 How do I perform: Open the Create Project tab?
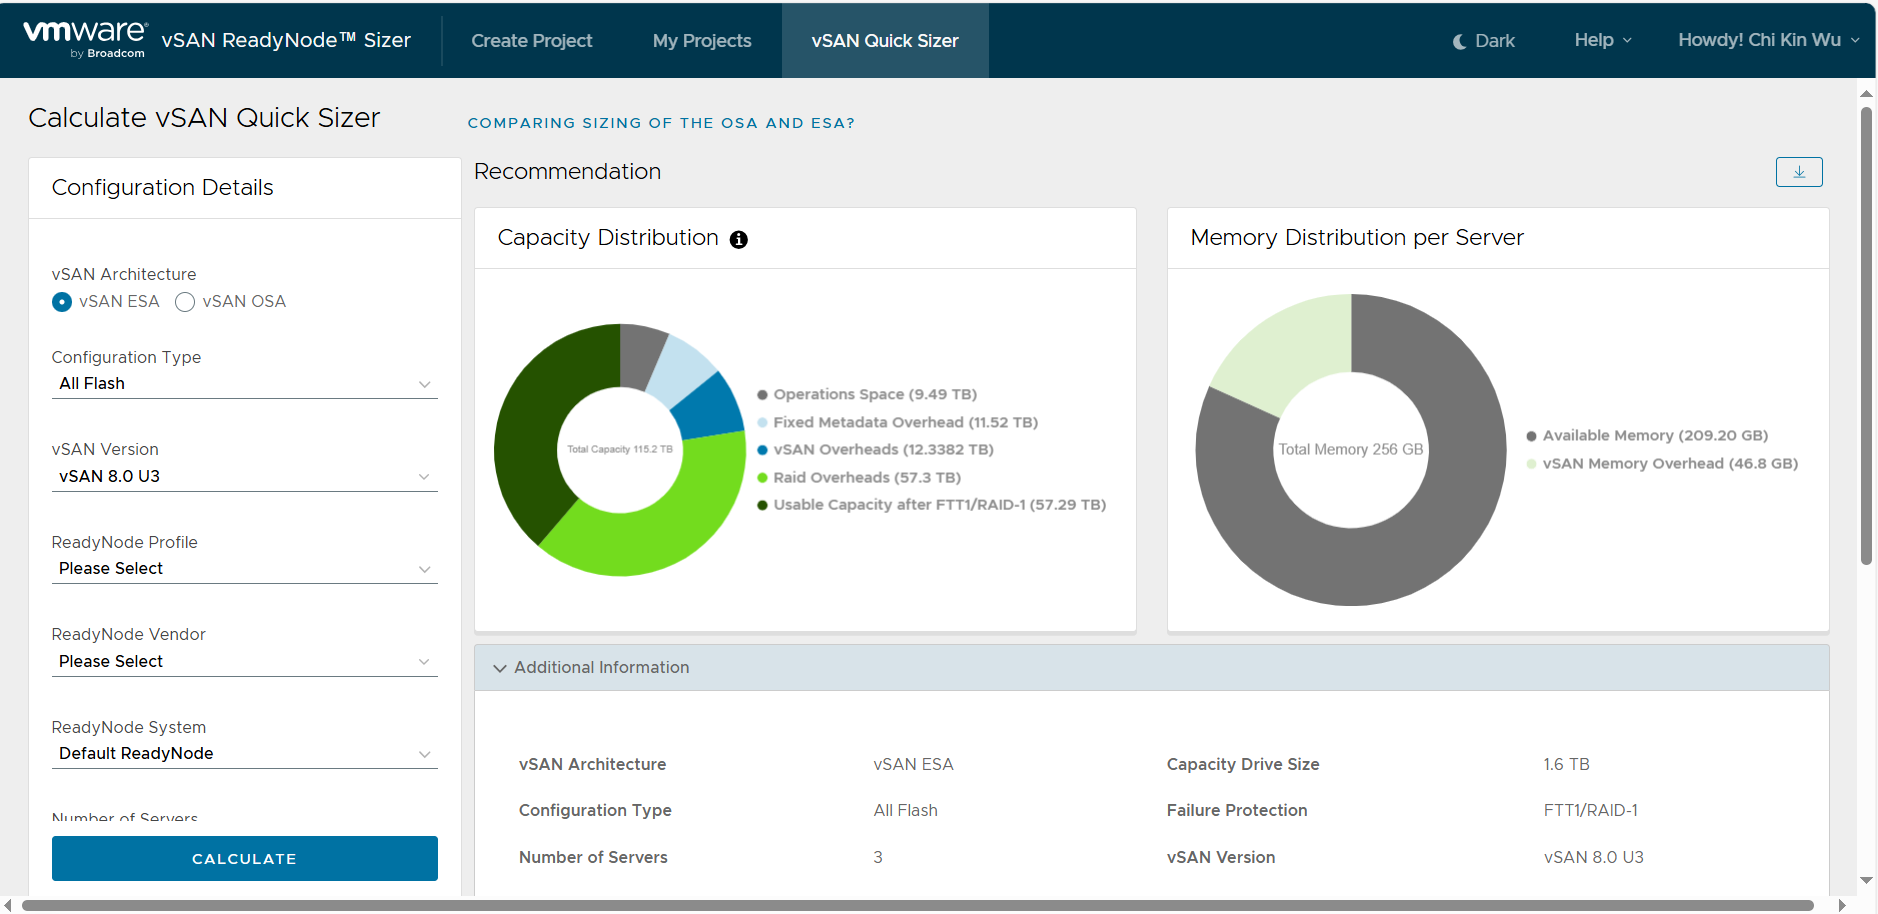click(531, 41)
